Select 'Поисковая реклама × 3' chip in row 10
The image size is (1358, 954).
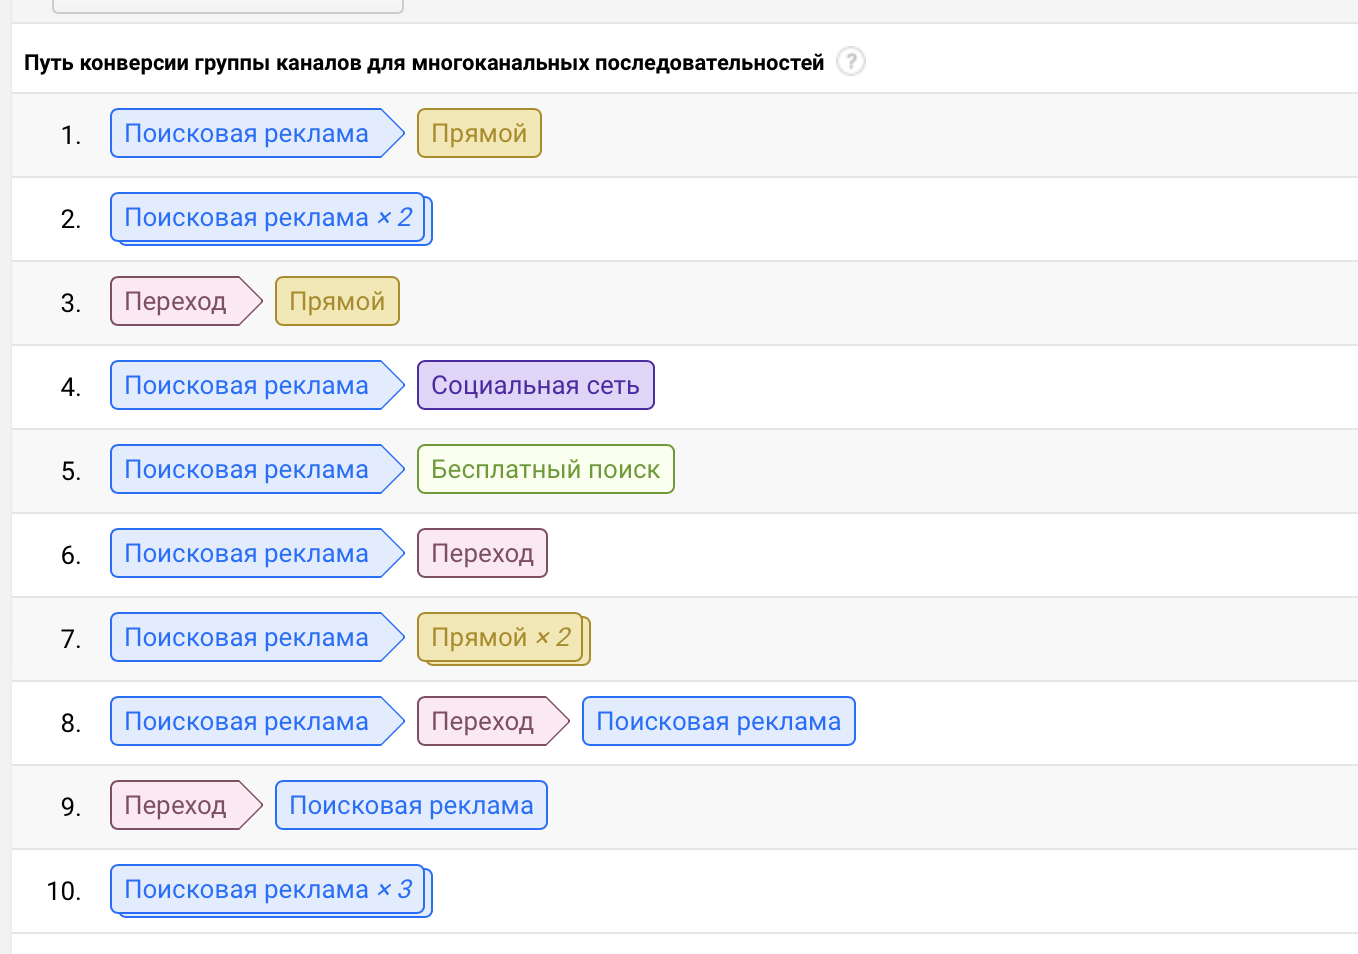tap(271, 891)
